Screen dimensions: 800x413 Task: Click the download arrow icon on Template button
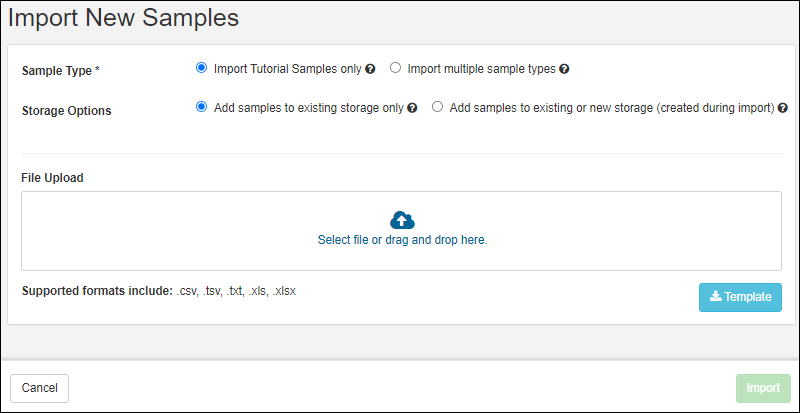point(715,297)
